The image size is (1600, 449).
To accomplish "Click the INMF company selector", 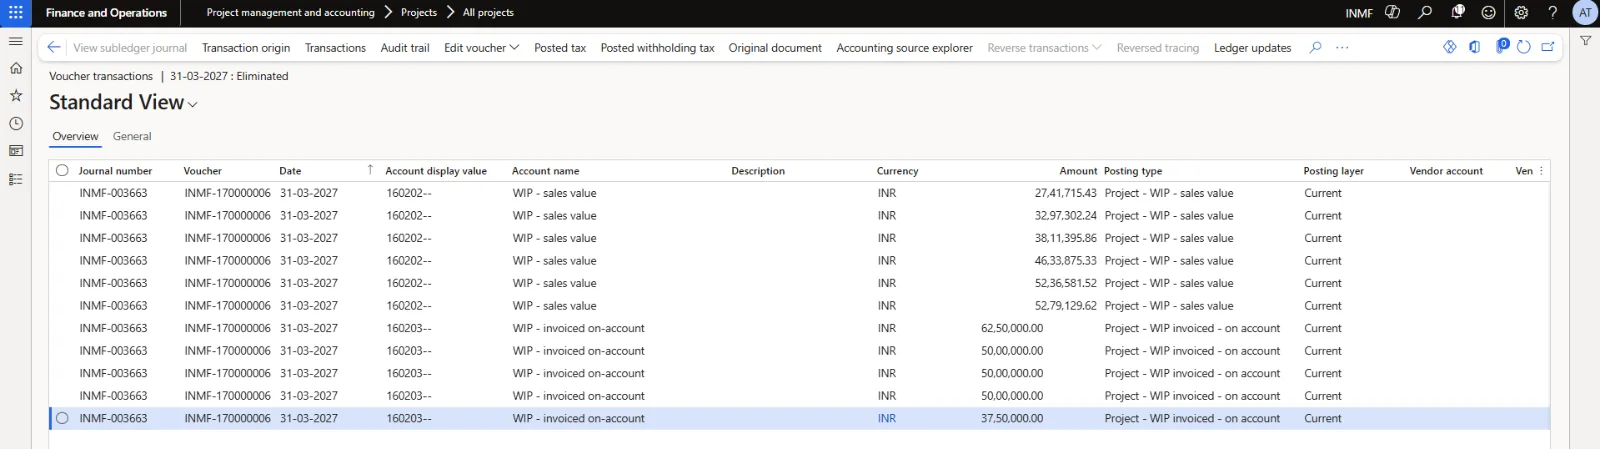I will pyautogui.click(x=1359, y=13).
